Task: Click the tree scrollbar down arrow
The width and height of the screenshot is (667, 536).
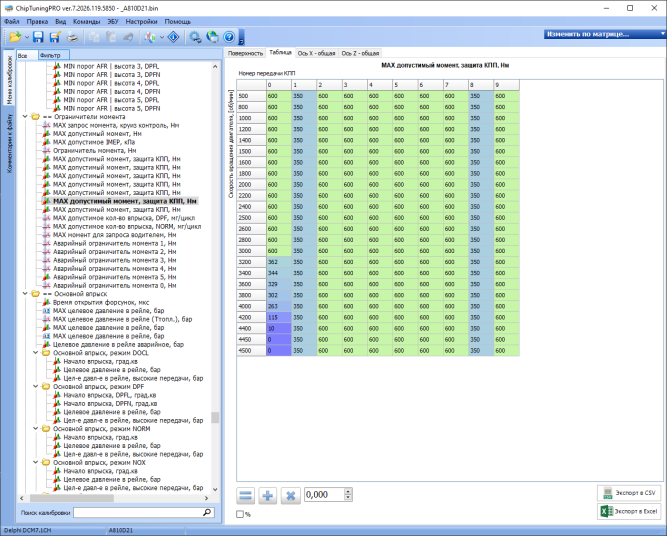Action: [215, 489]
